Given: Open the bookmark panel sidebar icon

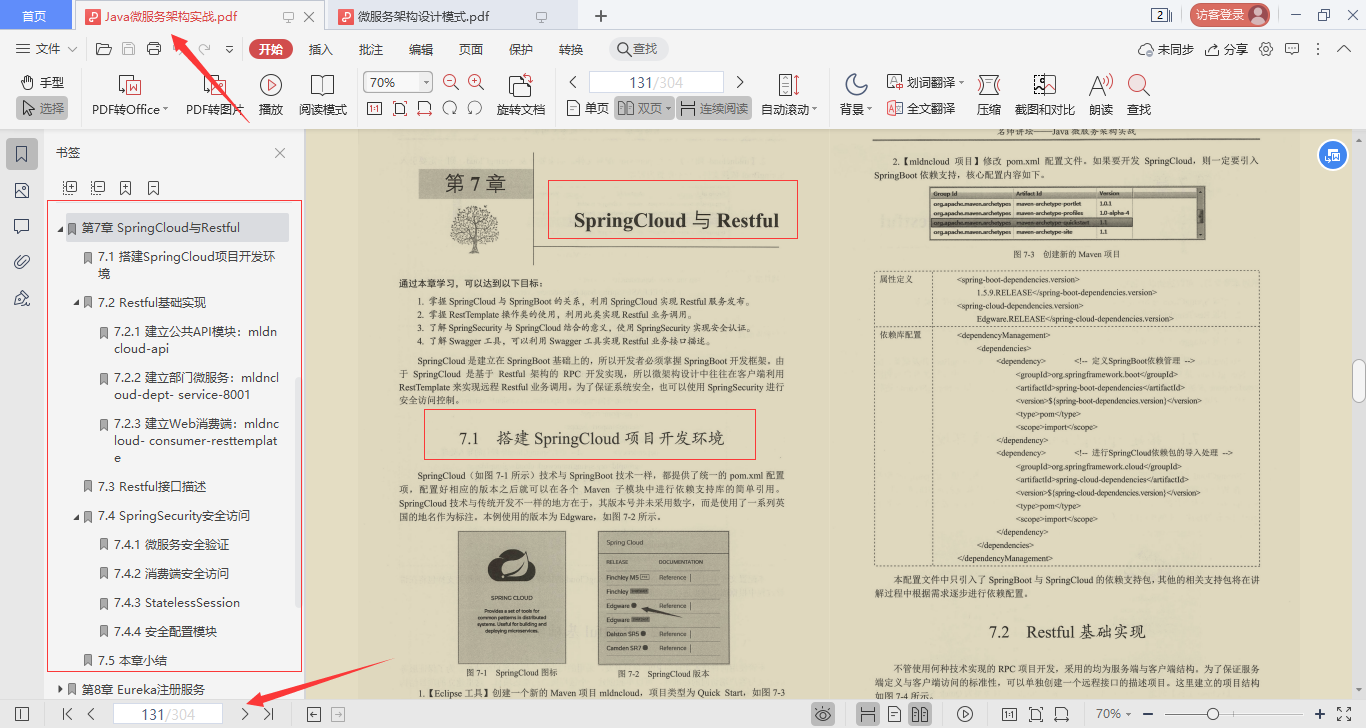Looking at the screenshot, I should click(22, 154).
